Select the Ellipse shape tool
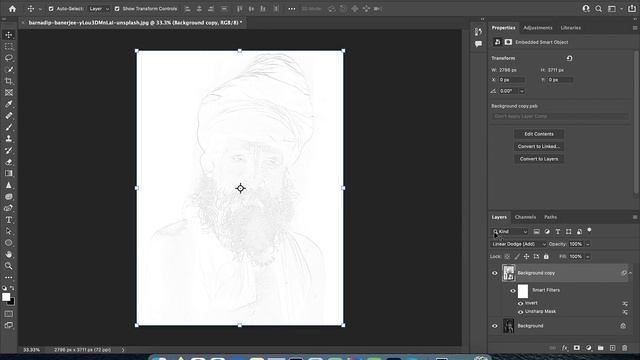The width and height of the screenshot is (640, 360). [9, 243]
